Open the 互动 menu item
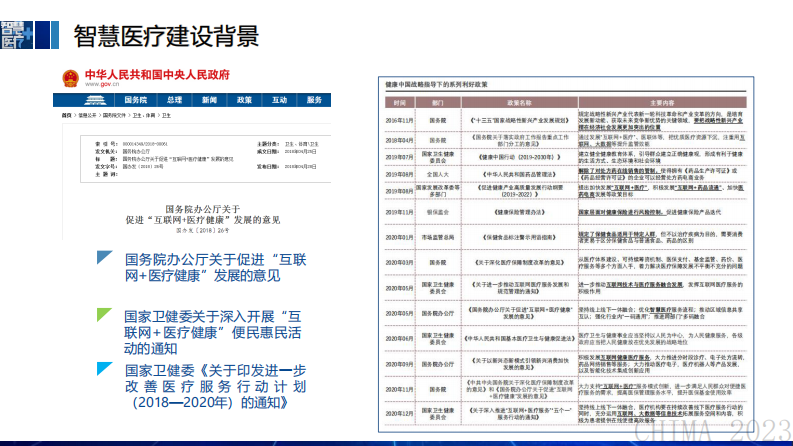This screenshot has width=793, height=446. (279, 100)
